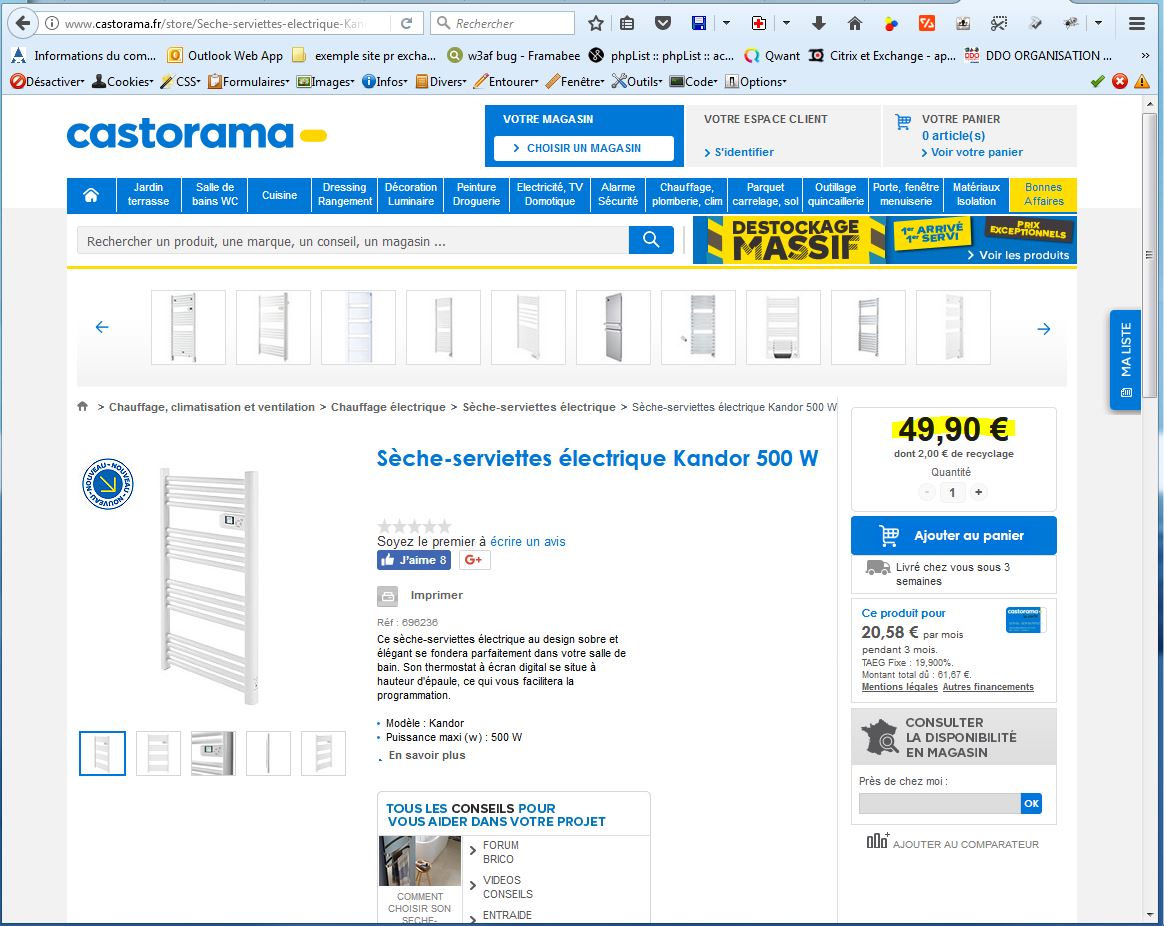1164x926 pixels.
Task: Click the printer Imprimer icon
Action: [387, 596]
